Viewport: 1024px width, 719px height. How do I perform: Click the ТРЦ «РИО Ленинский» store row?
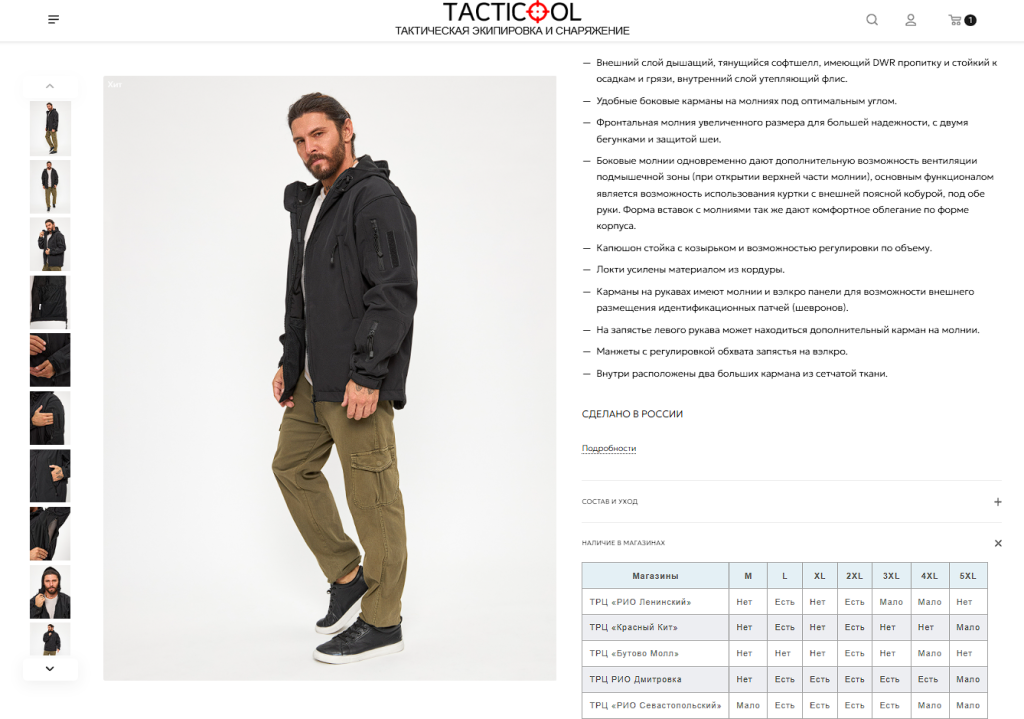784,601
